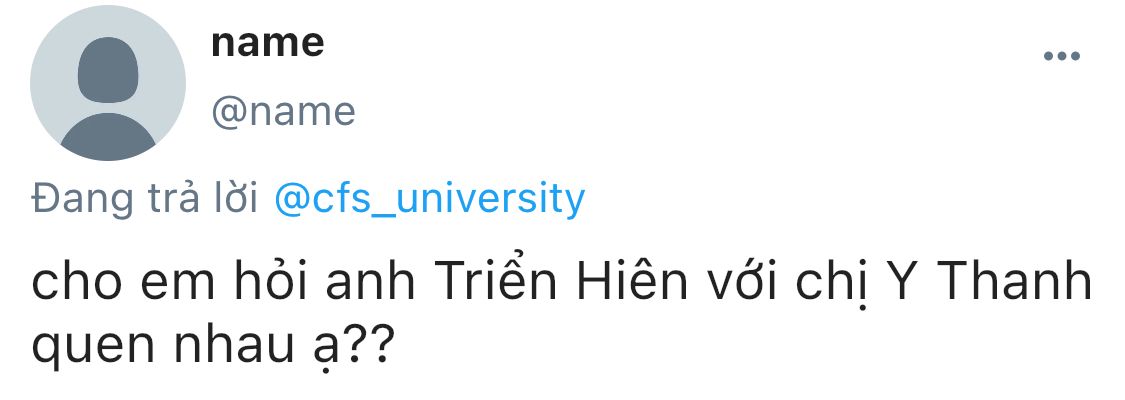Viewport: 1125px width, 400px height.
Task: Click the gray @name handle
Action: 283,111
